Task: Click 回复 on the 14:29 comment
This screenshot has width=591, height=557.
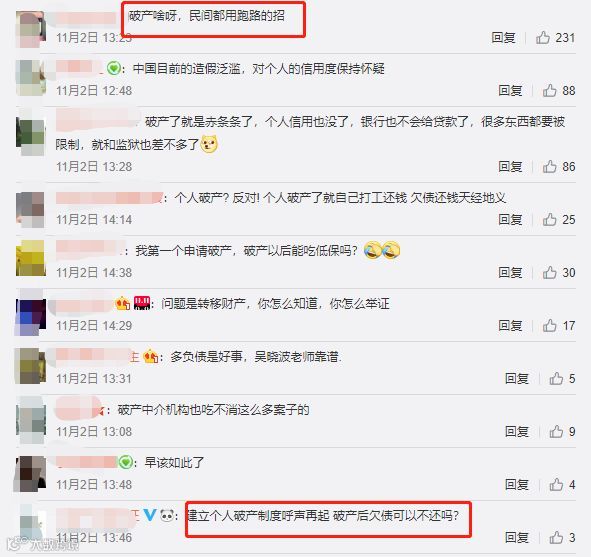Action: [x=510, y=326]
